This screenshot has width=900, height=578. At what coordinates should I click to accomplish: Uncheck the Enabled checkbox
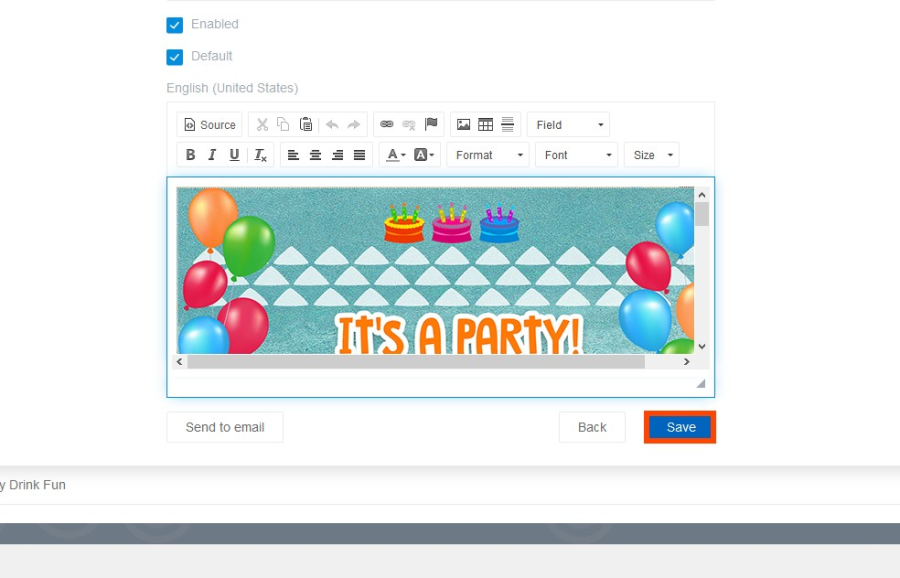coord(175,24)
